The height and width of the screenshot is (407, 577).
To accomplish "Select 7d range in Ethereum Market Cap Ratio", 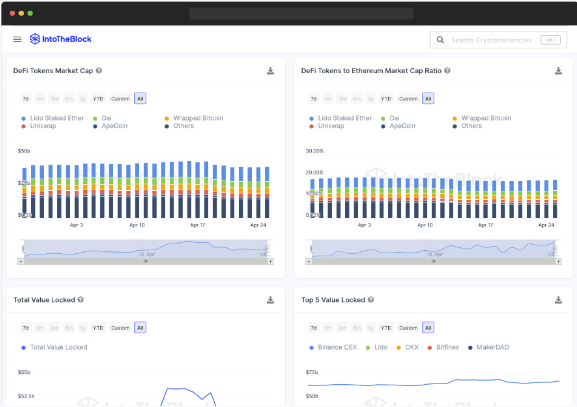I will click(x=313, y=99).
